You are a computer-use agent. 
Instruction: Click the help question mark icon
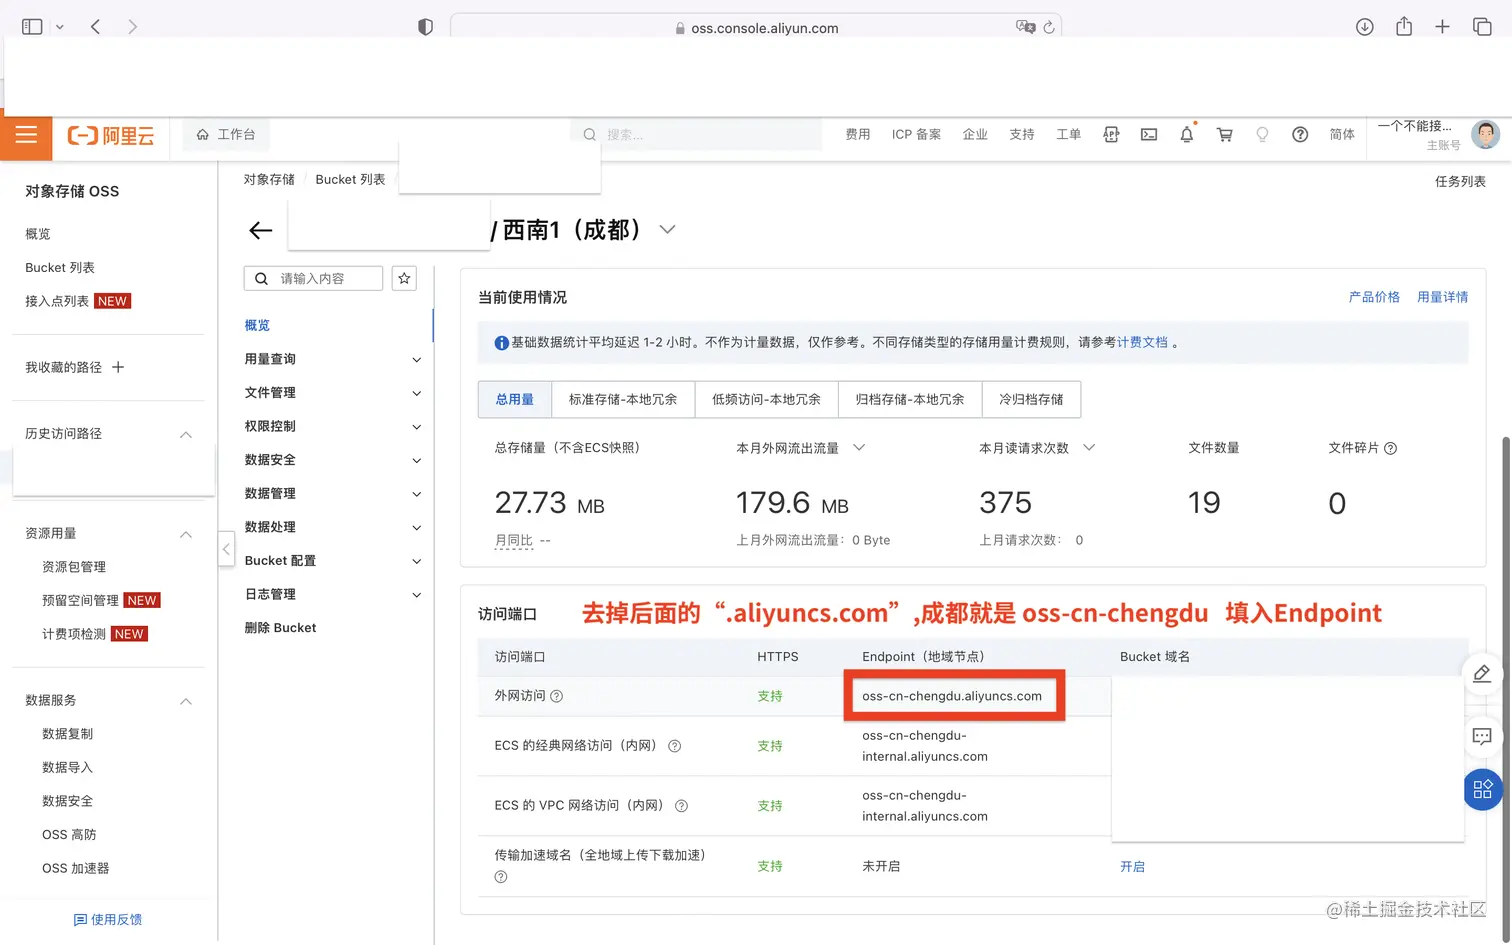coord(1299,134)
